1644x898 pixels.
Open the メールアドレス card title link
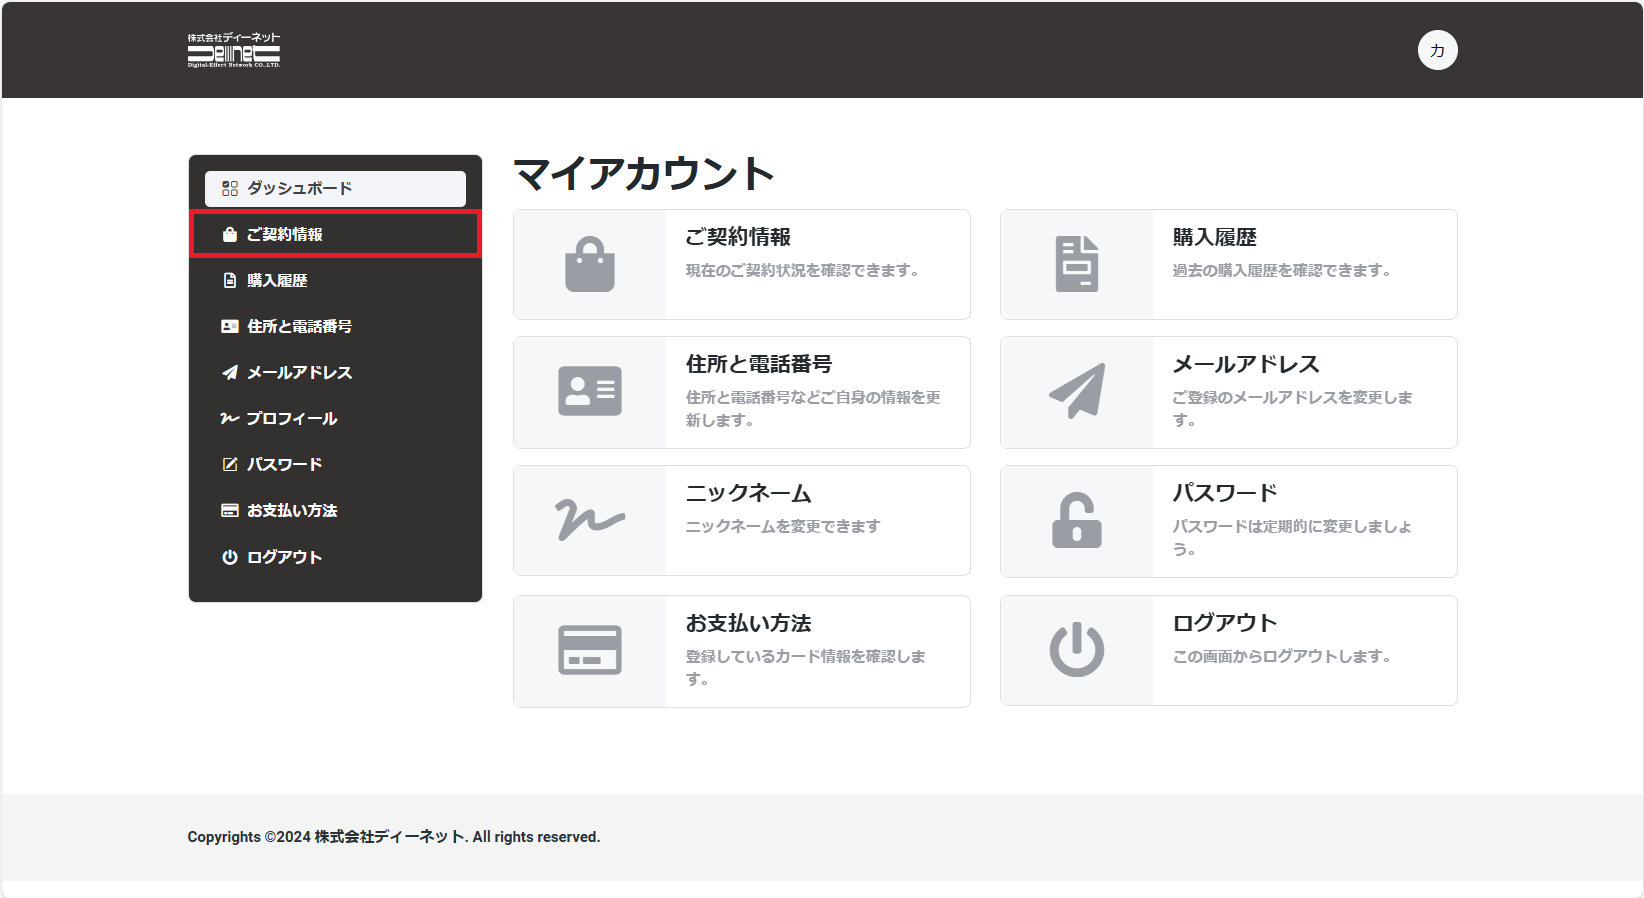pos(1246,364)
